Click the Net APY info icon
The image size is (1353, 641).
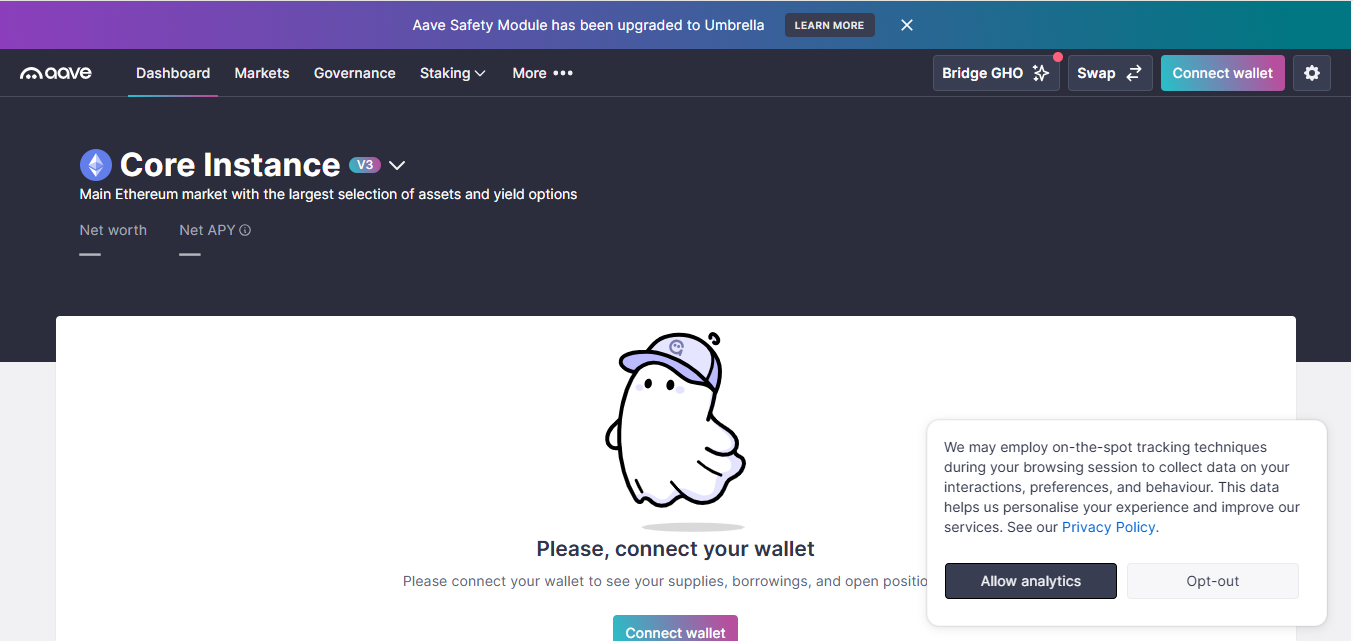245,230
